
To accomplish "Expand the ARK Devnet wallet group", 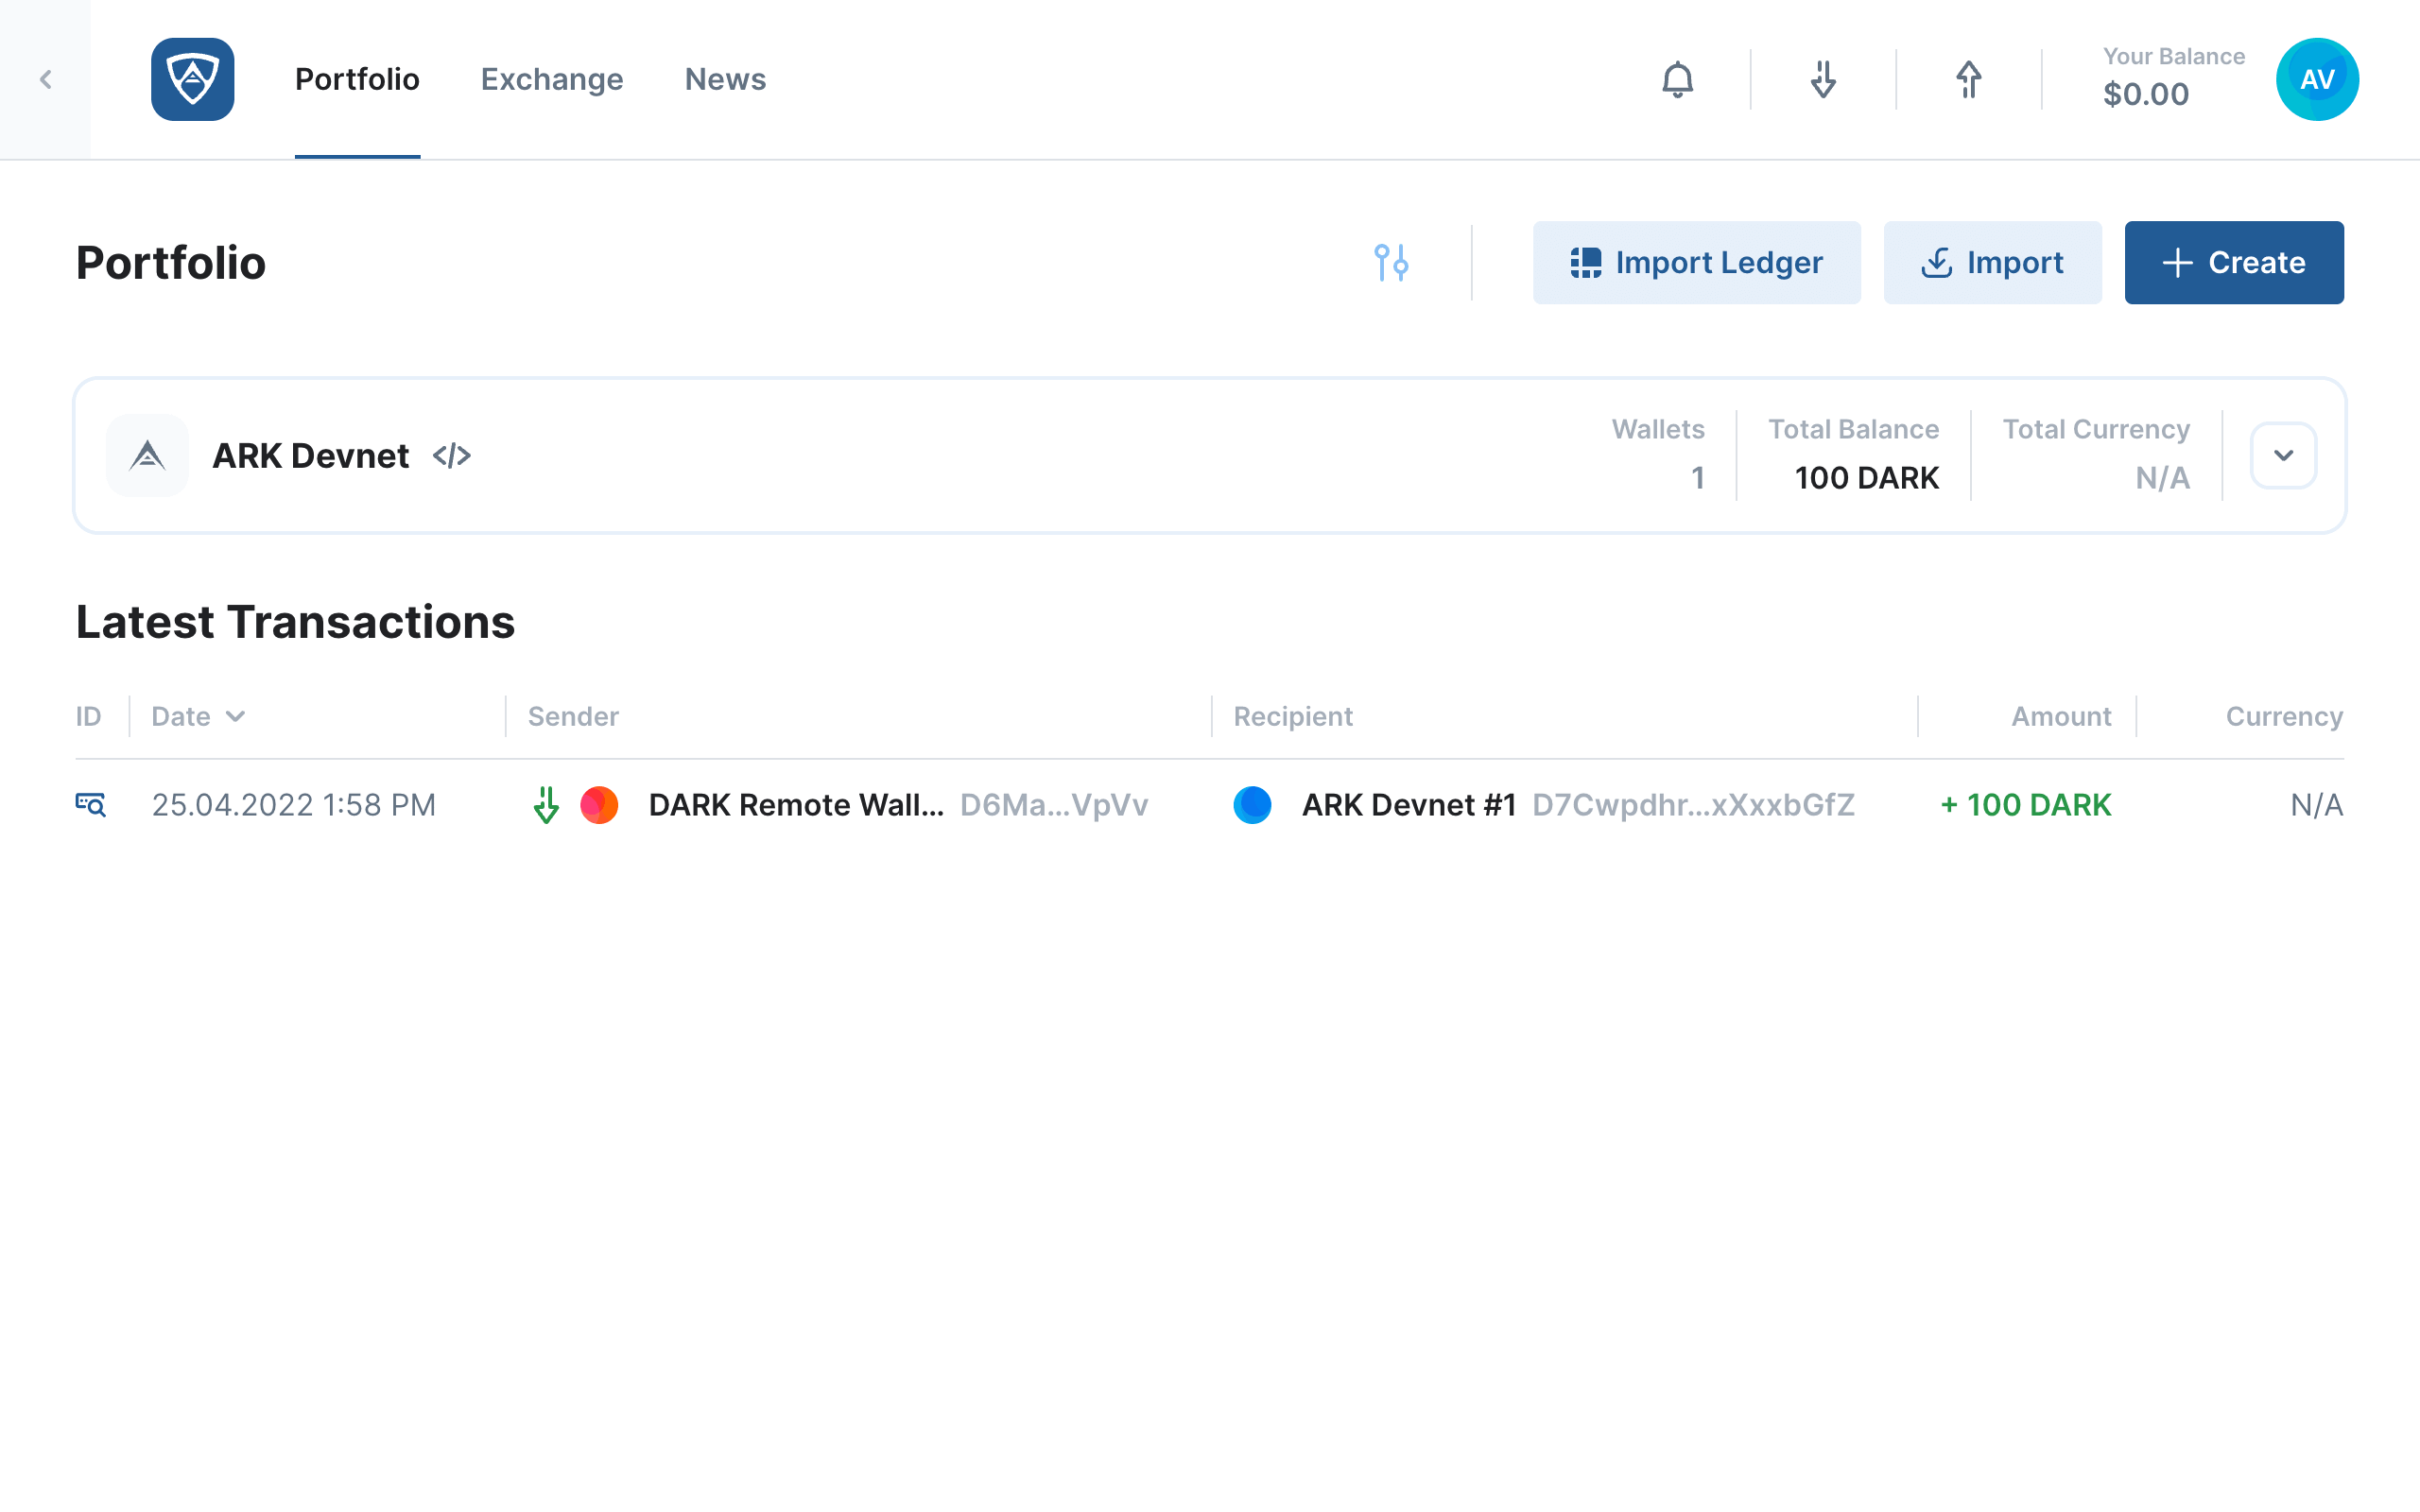I will [x=2283, y=455].
